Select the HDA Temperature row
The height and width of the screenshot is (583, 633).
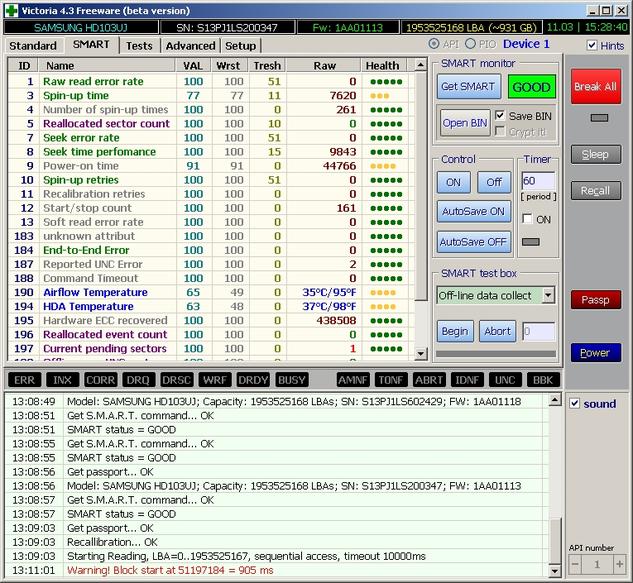click(209, 306)
